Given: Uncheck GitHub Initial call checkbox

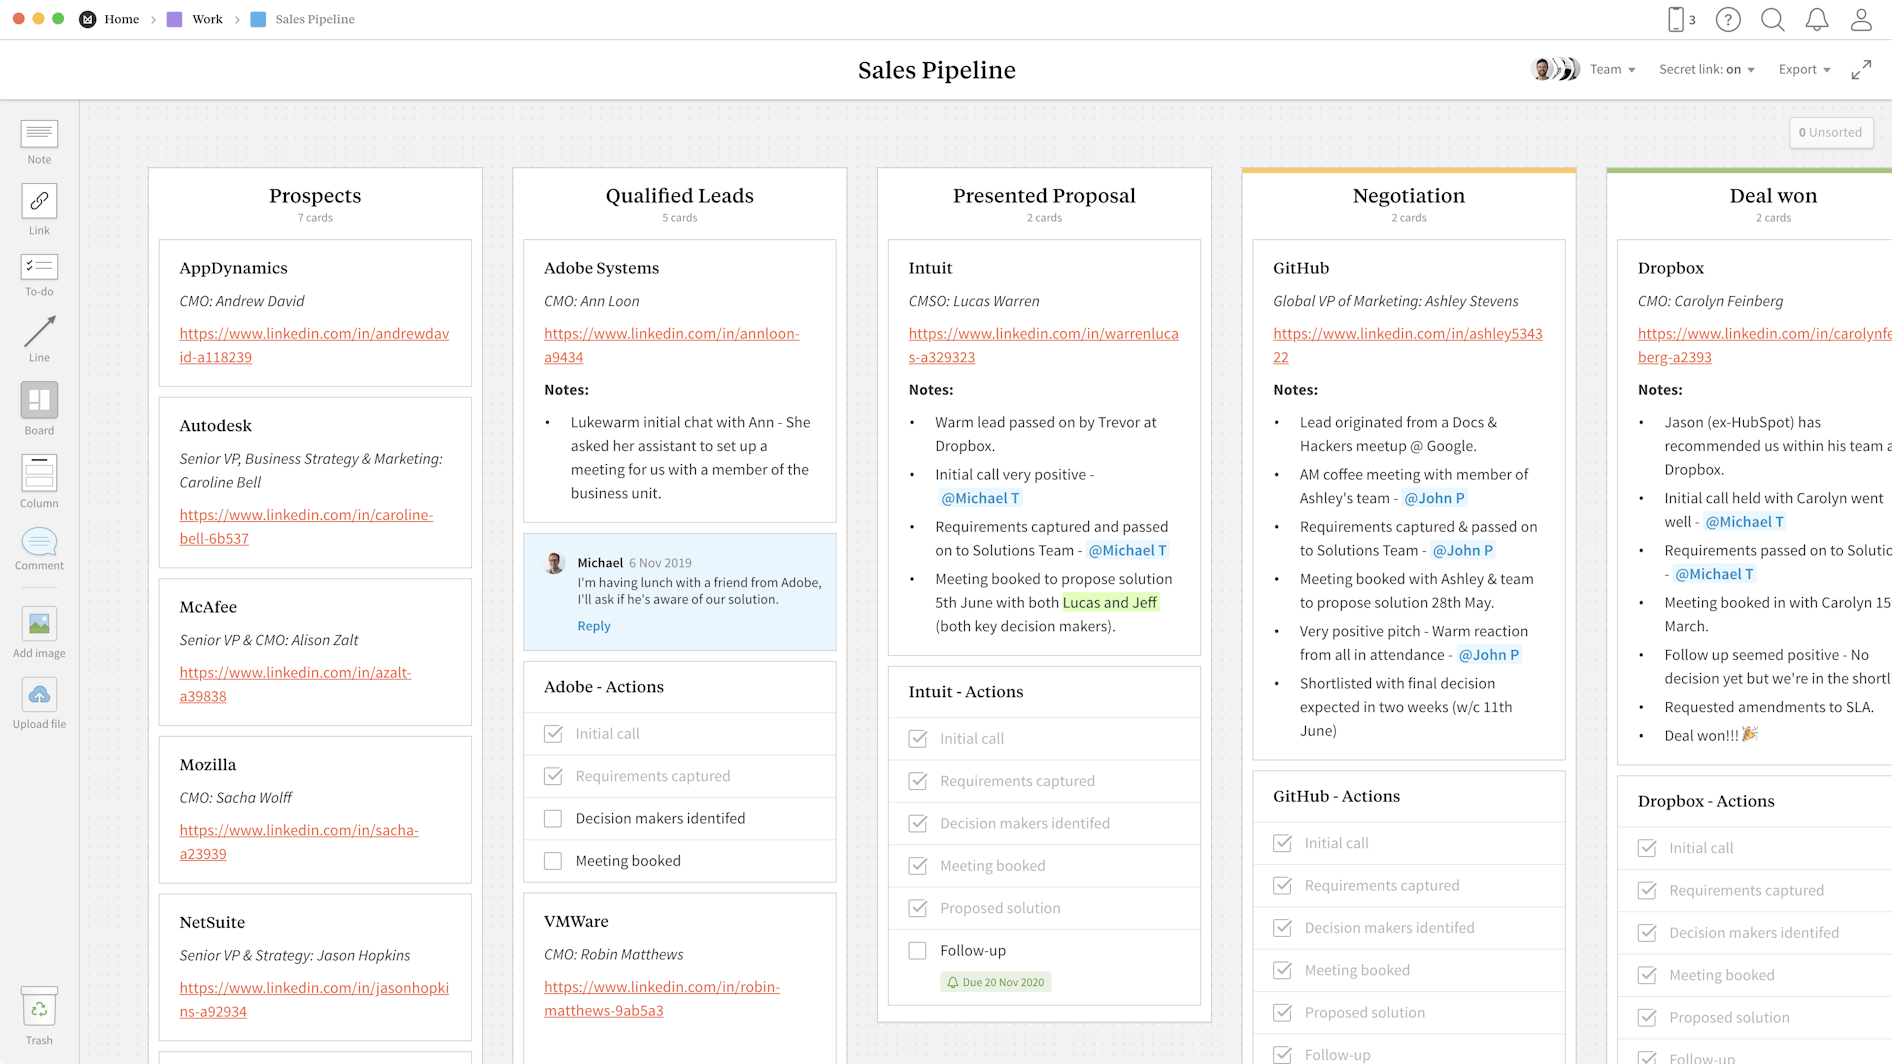Looking at the screenshot, I should point(1282,843).
